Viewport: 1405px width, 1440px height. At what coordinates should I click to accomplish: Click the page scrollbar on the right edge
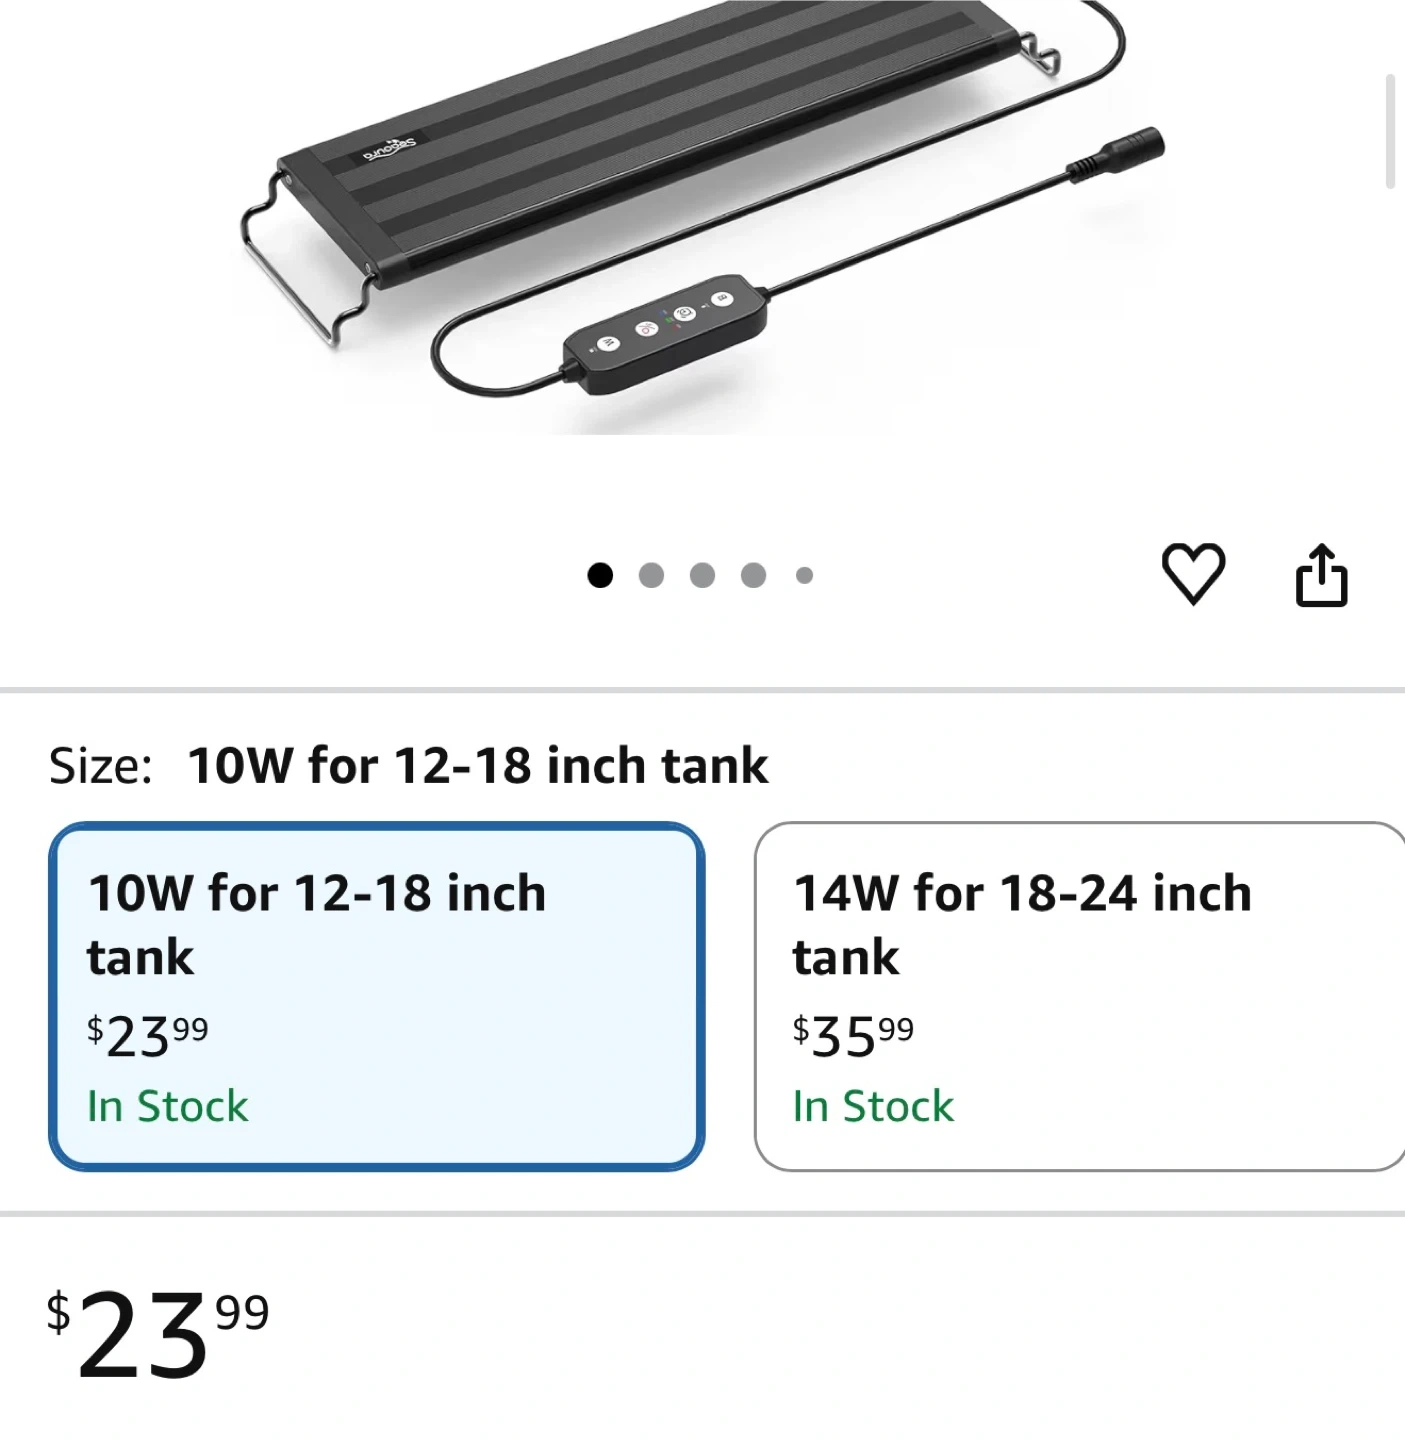click(1390, 130)
